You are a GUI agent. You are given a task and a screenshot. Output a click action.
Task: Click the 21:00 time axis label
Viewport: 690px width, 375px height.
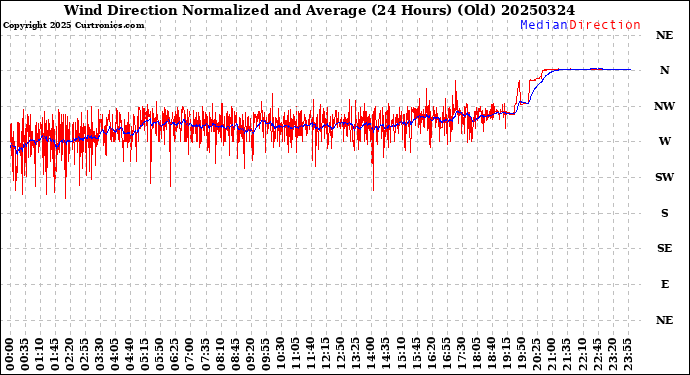point(552,355)
